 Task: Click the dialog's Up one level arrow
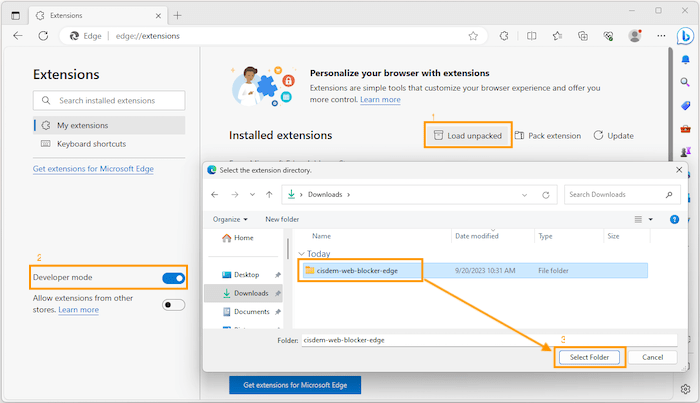[269, 195]
